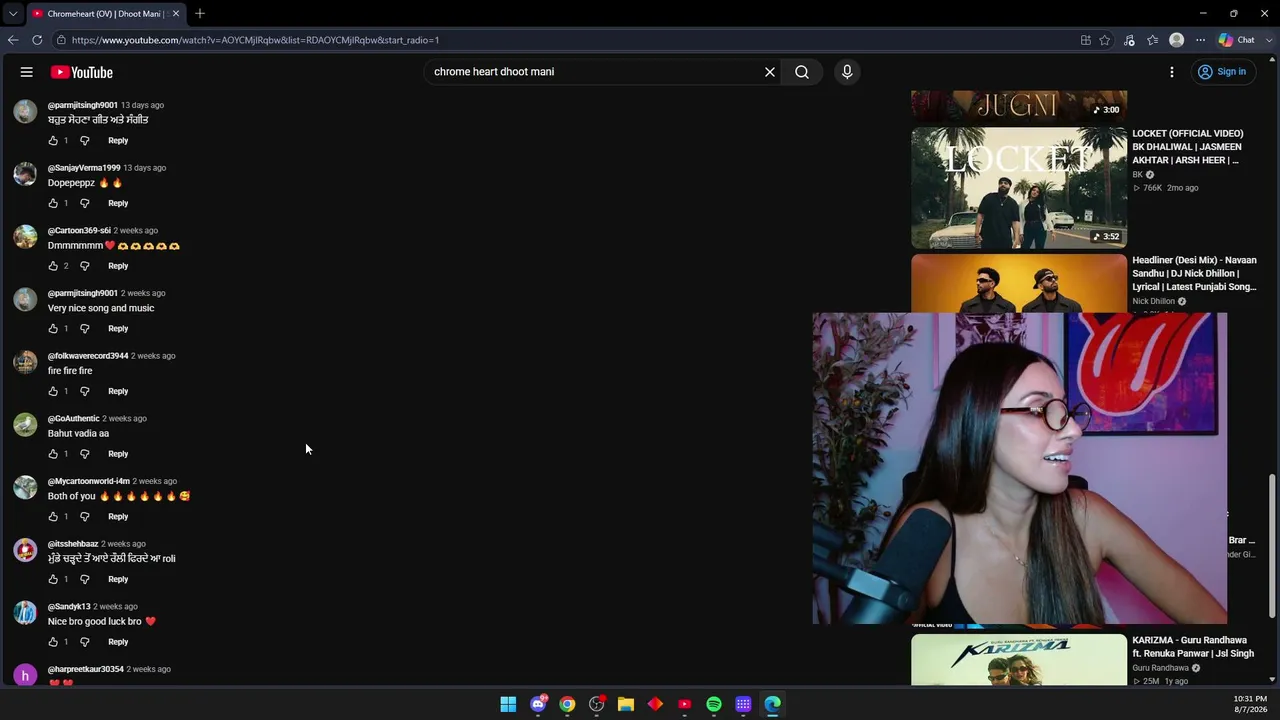Open the taskbar clock and date
Image resolution: width=1280 pixels, height=720 pixels.
(x=1250, y=704)
